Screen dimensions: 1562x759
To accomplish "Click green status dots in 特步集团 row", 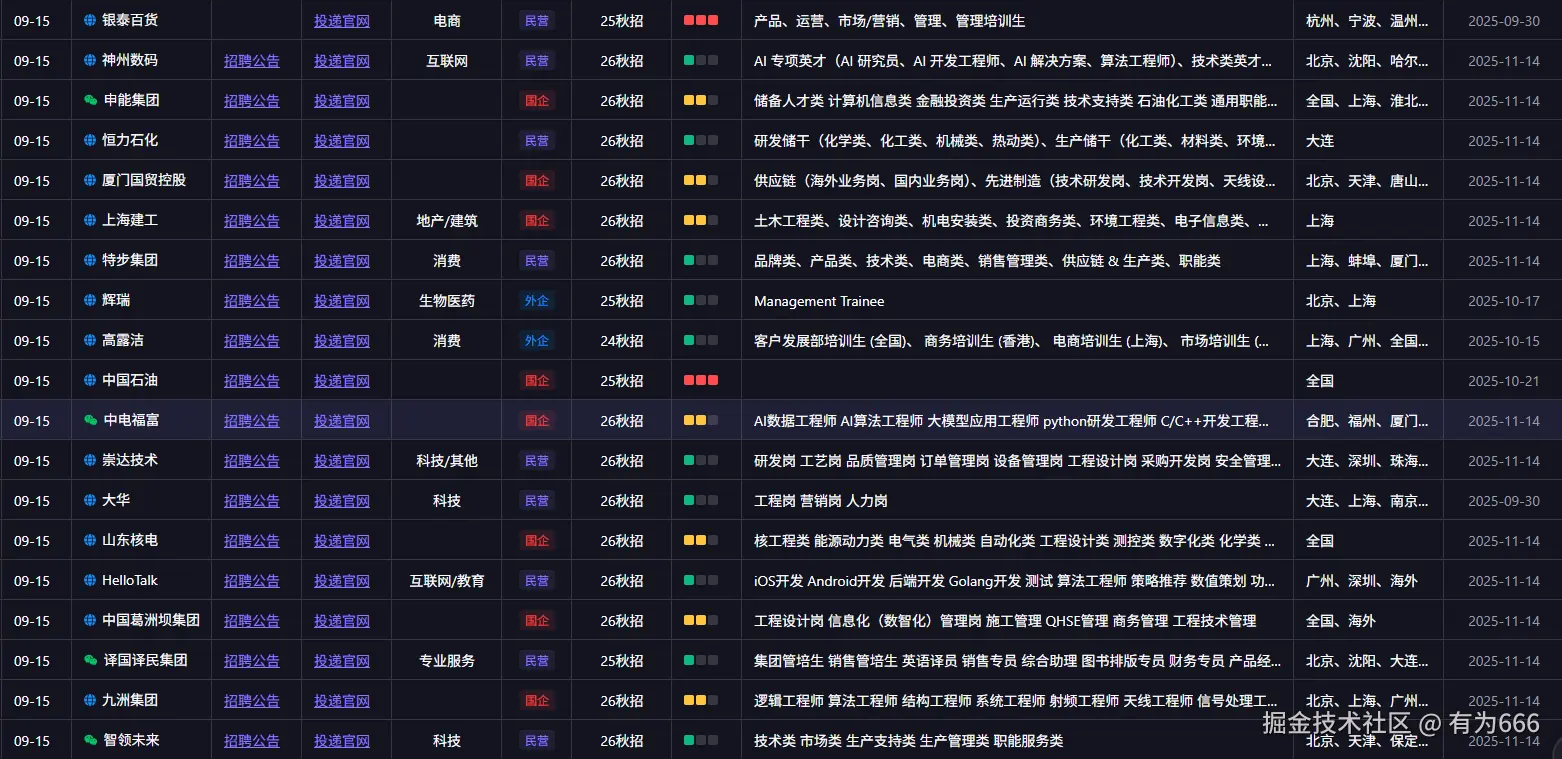I will [x=701, y=260].
